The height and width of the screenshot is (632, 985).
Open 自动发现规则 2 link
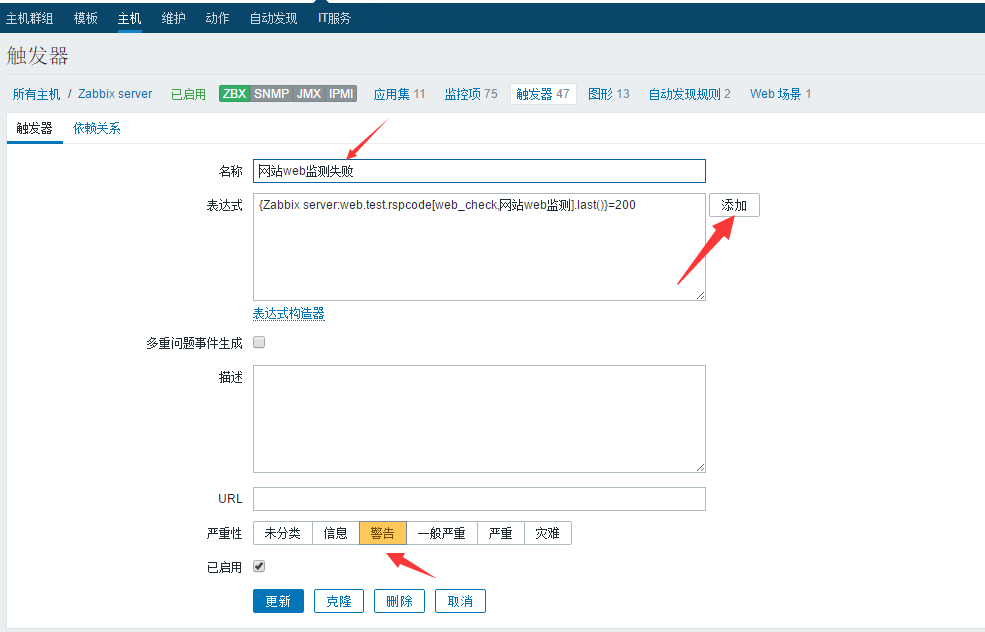click(690, 94)
